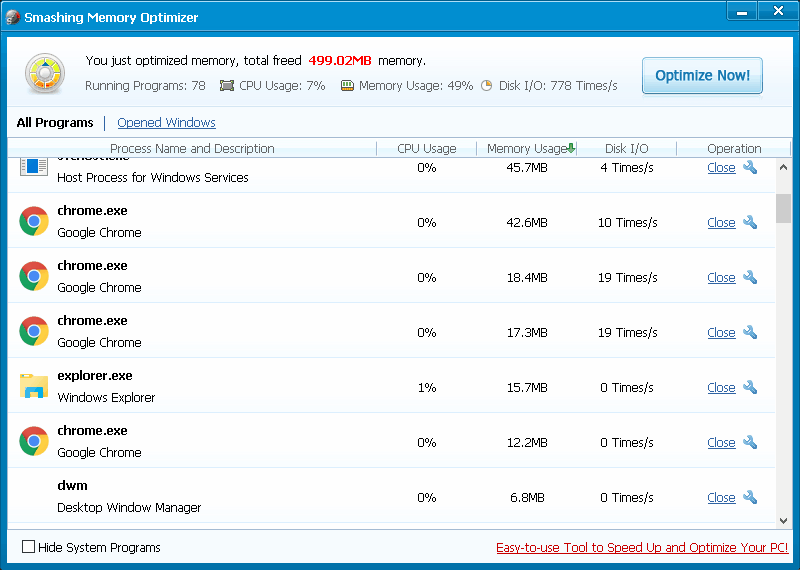Click the wrench icon for the 18.4MB chrome.exe row
The width and height of the screenshot is (800, 570).
(x=749, y=278)
